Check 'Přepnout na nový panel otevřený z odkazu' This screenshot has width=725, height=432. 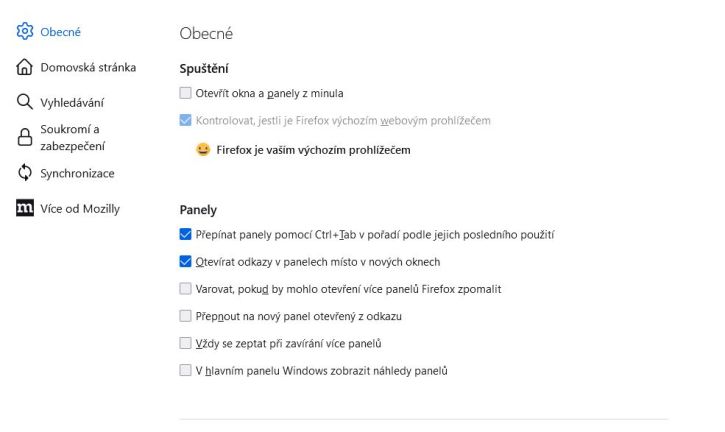coord(185,316)
